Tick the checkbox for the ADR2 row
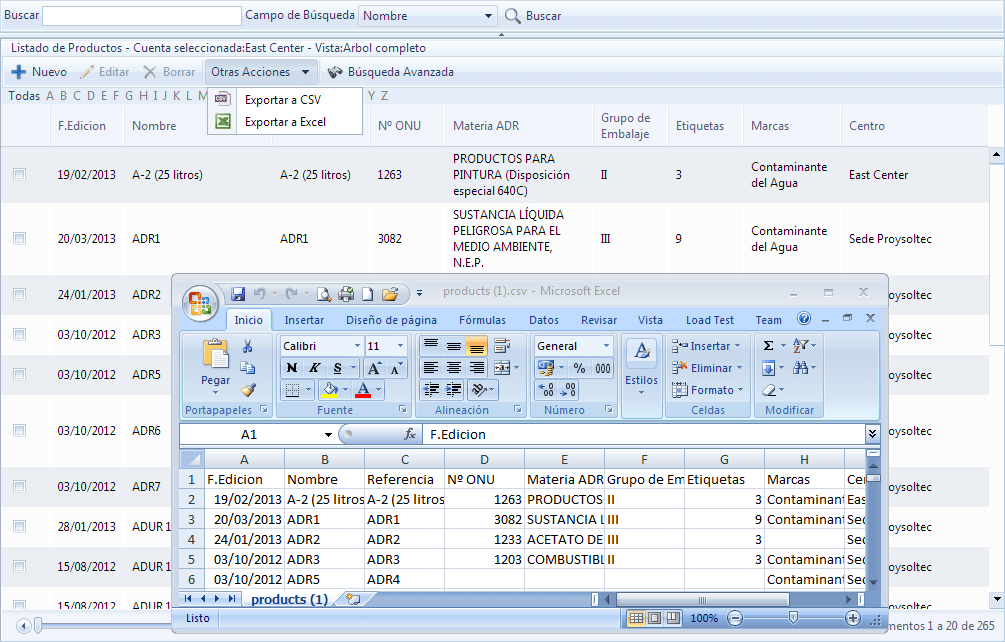The width and height of the screenshot is (1005, 642). click(x=20, y=294)
